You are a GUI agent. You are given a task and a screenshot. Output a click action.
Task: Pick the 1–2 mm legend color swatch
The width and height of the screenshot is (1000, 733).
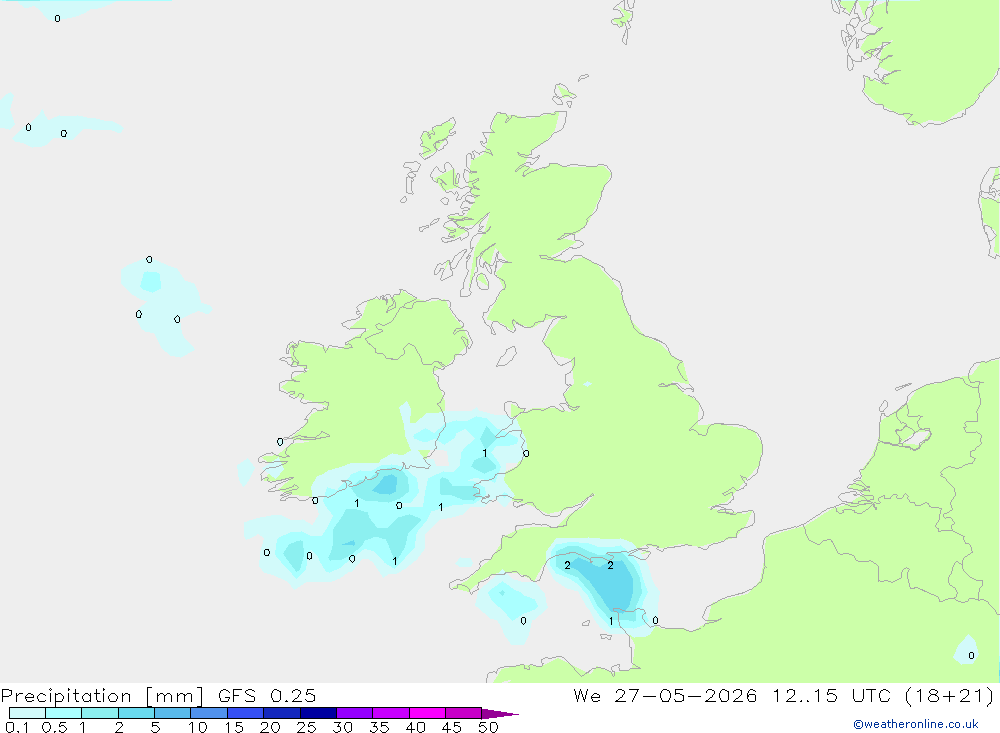(100, 713)
